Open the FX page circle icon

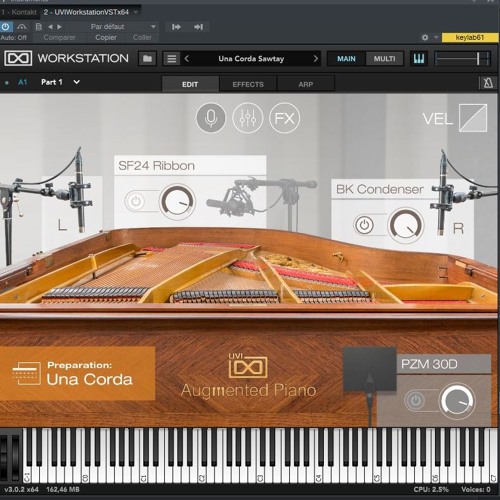point(284,118)
